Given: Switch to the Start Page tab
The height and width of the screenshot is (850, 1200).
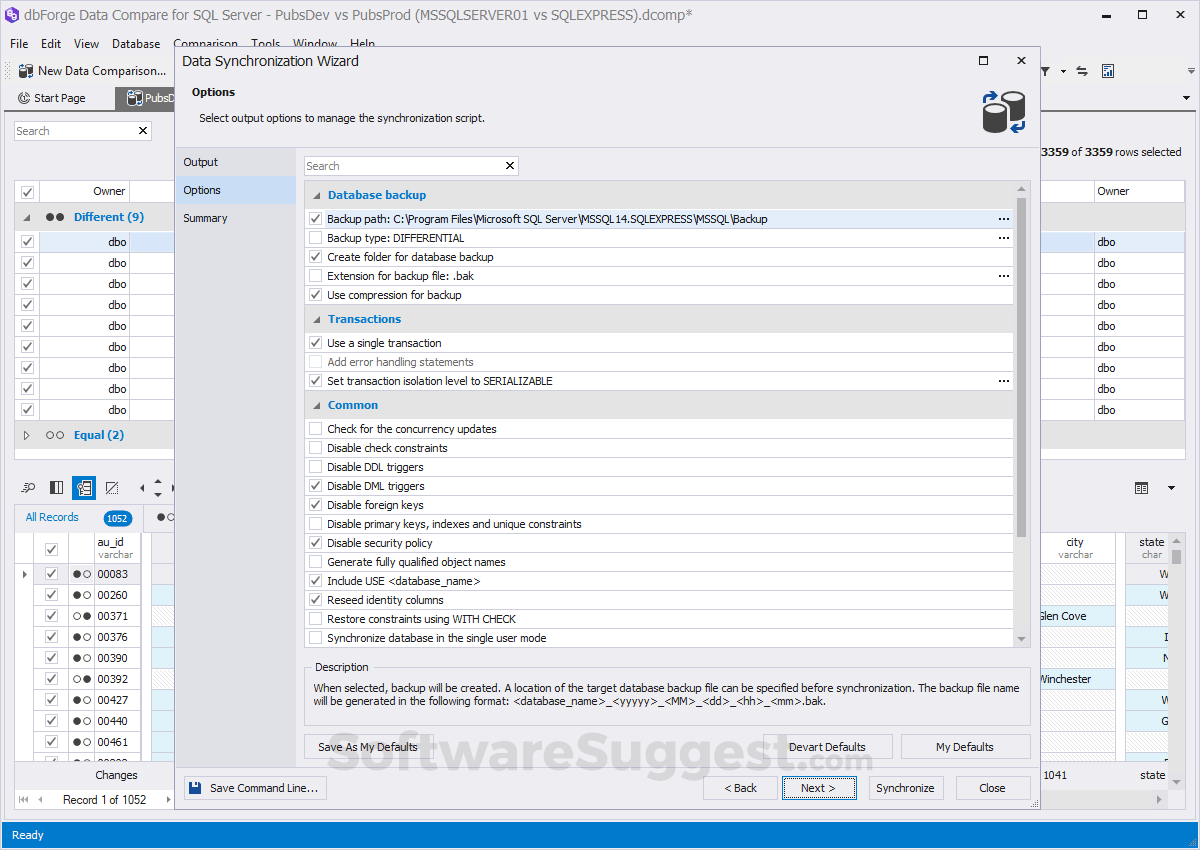Looking at the screenshot, I should click(58, 97).
